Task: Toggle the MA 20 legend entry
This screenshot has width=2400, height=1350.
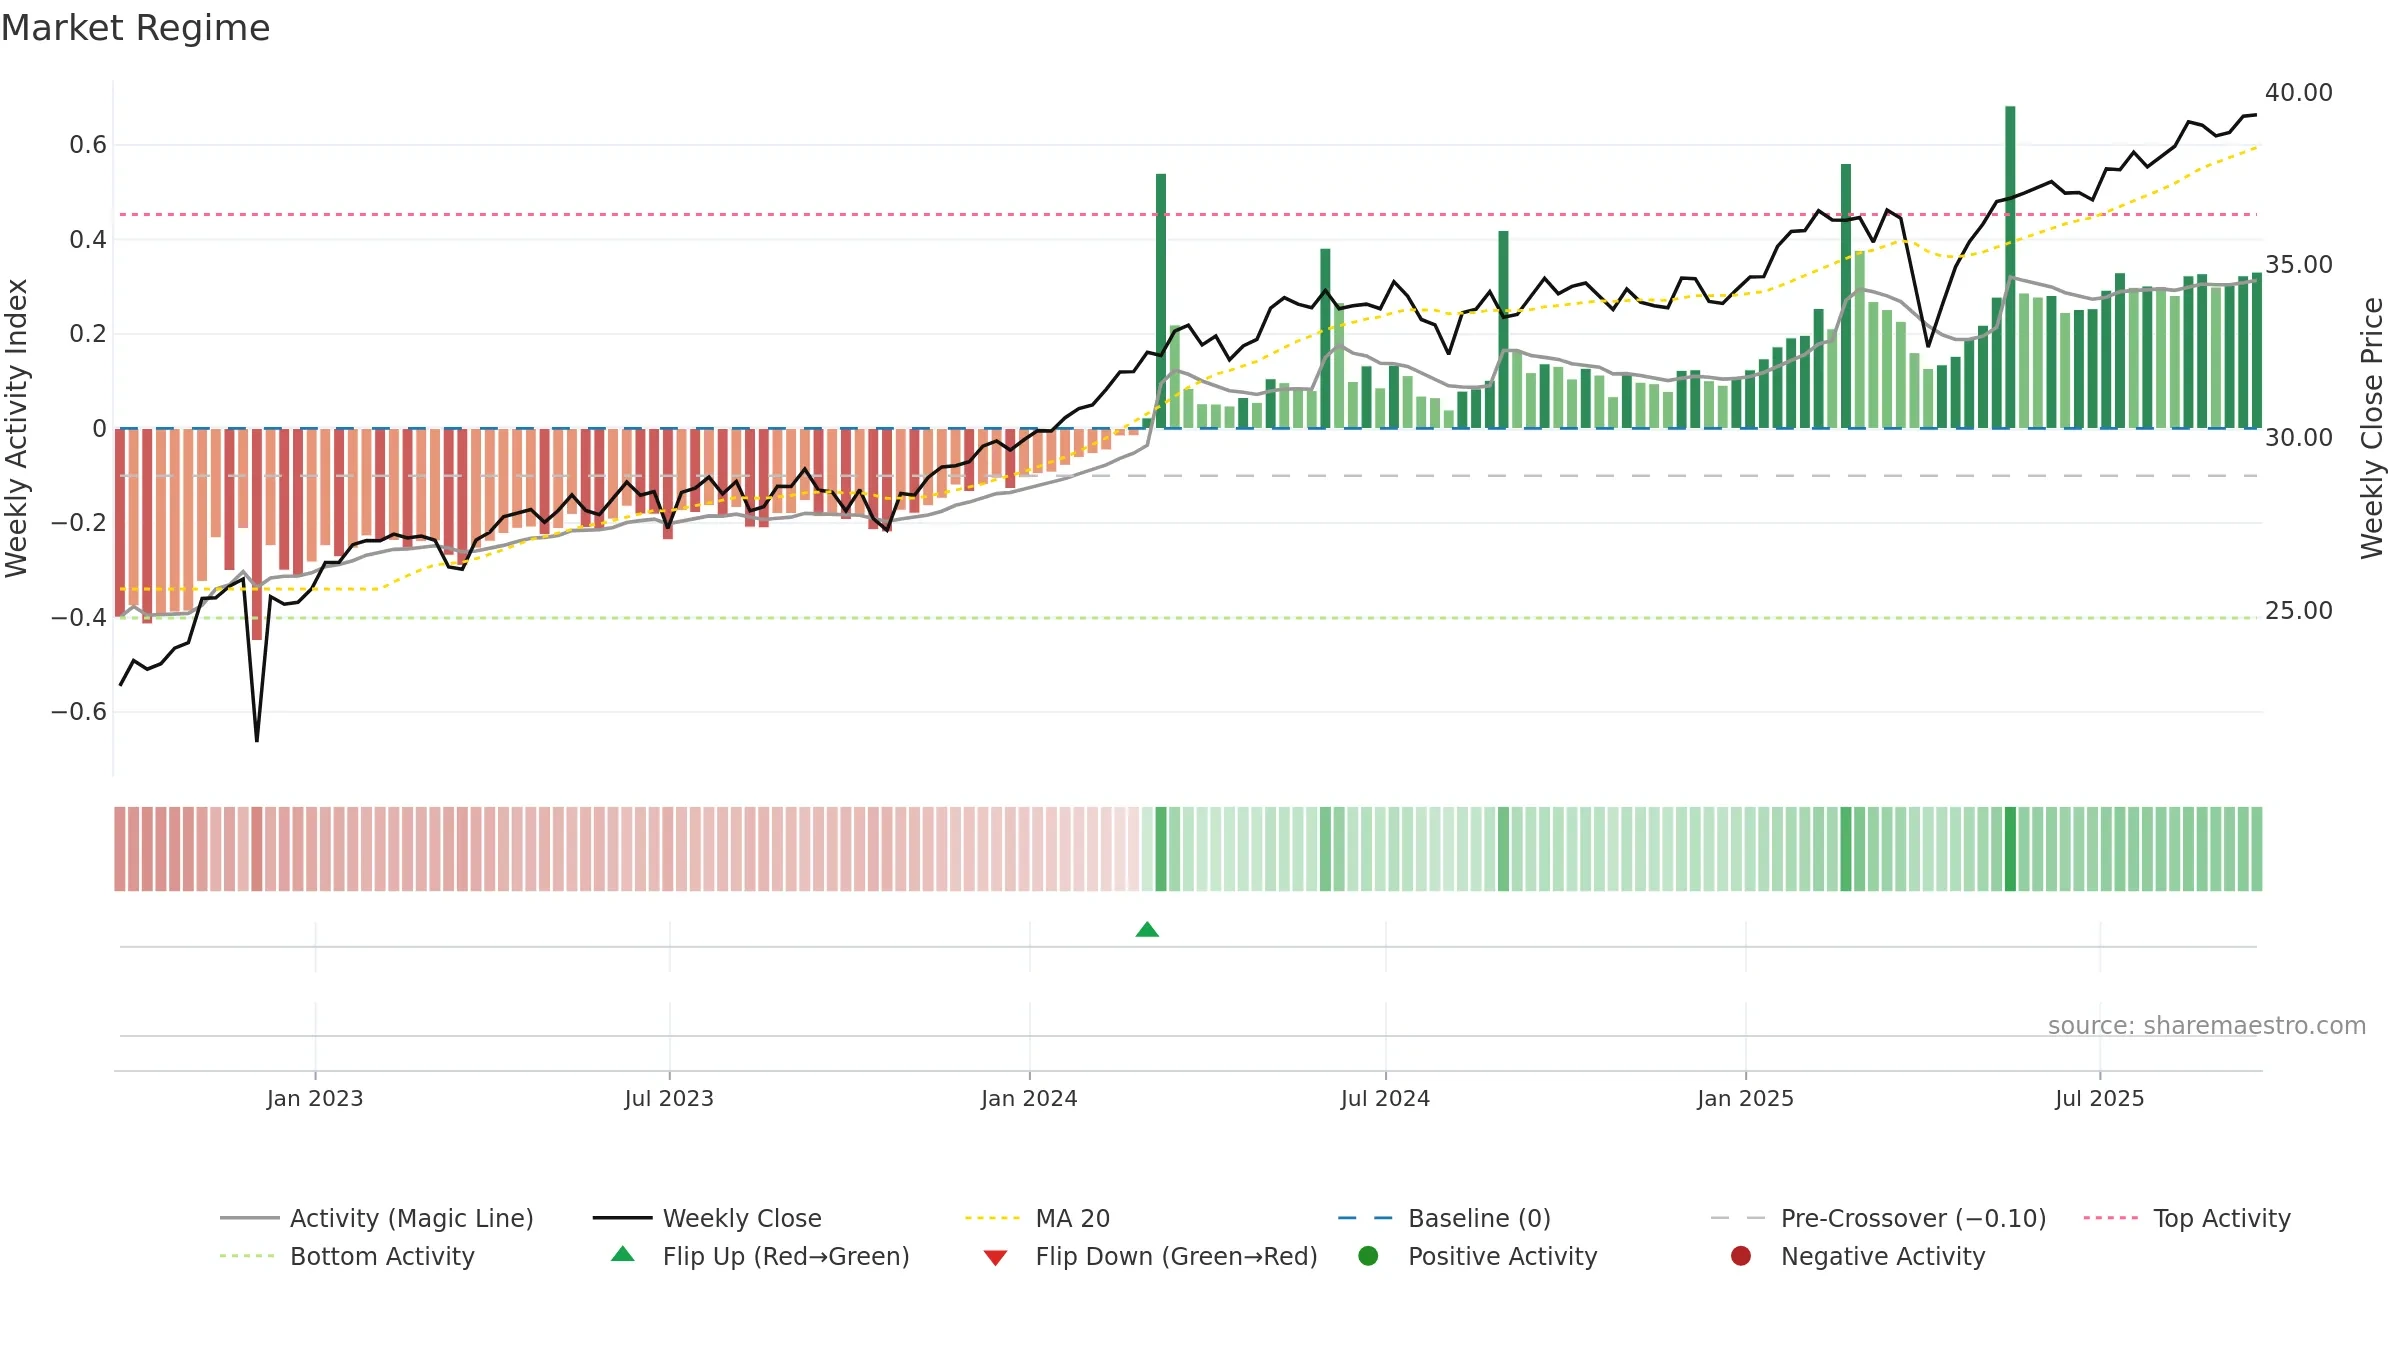Action: pos(1037,1218)
